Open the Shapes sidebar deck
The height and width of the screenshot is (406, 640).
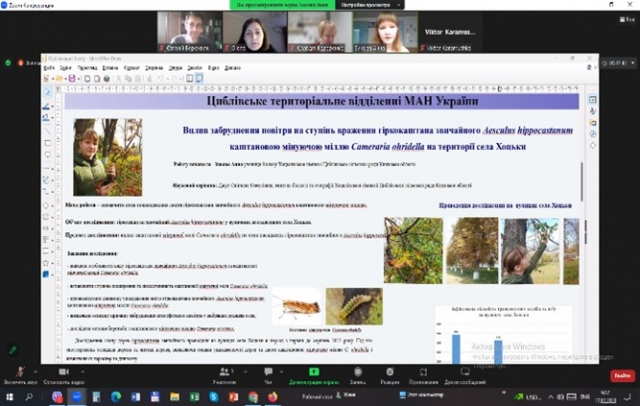pos(593,145)
